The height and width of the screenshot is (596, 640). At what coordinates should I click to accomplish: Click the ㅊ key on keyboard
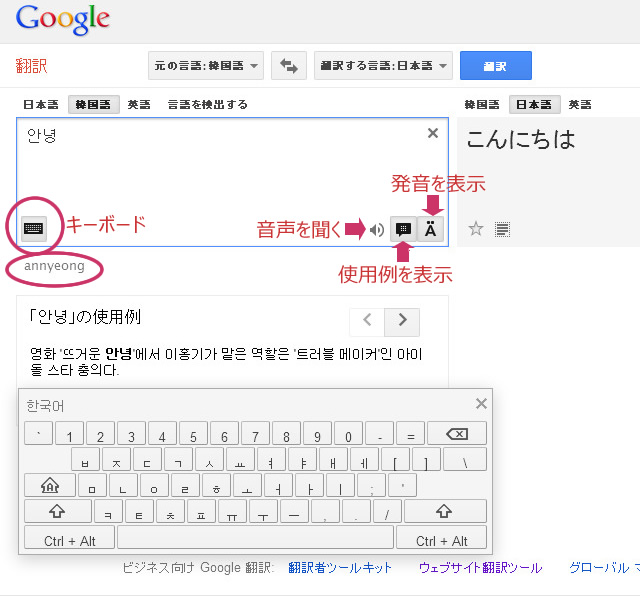[170, 511]
